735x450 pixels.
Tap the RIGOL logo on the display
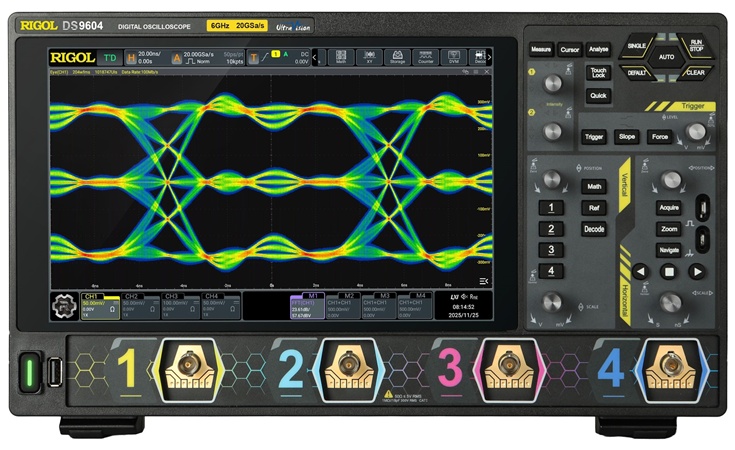73,58
